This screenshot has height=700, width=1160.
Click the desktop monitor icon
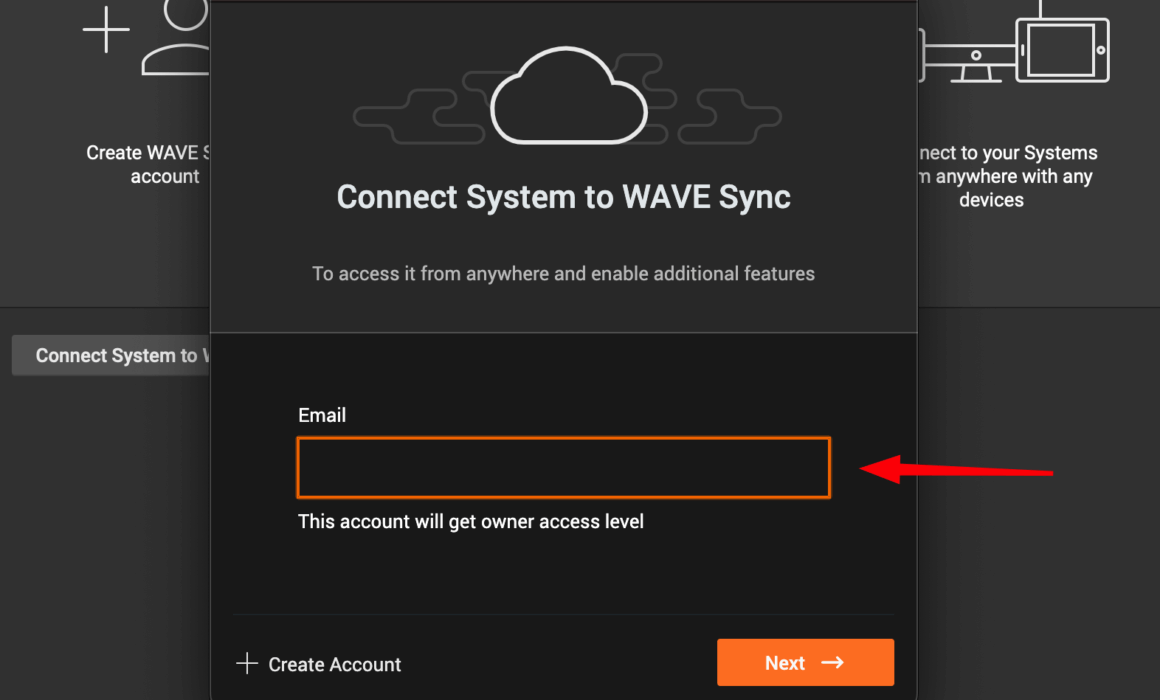(x=968, y=55)
